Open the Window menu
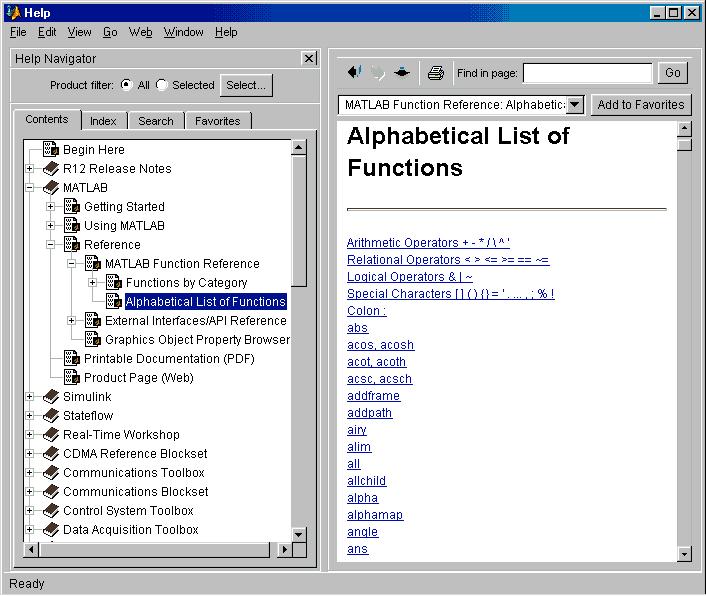The height and width of the screenshot is (596, 706). click(183, 32)
